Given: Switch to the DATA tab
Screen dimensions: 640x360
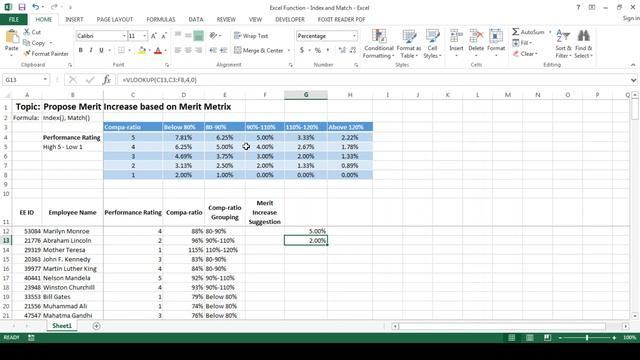Looking at the screenshot, I should (196, 19).
